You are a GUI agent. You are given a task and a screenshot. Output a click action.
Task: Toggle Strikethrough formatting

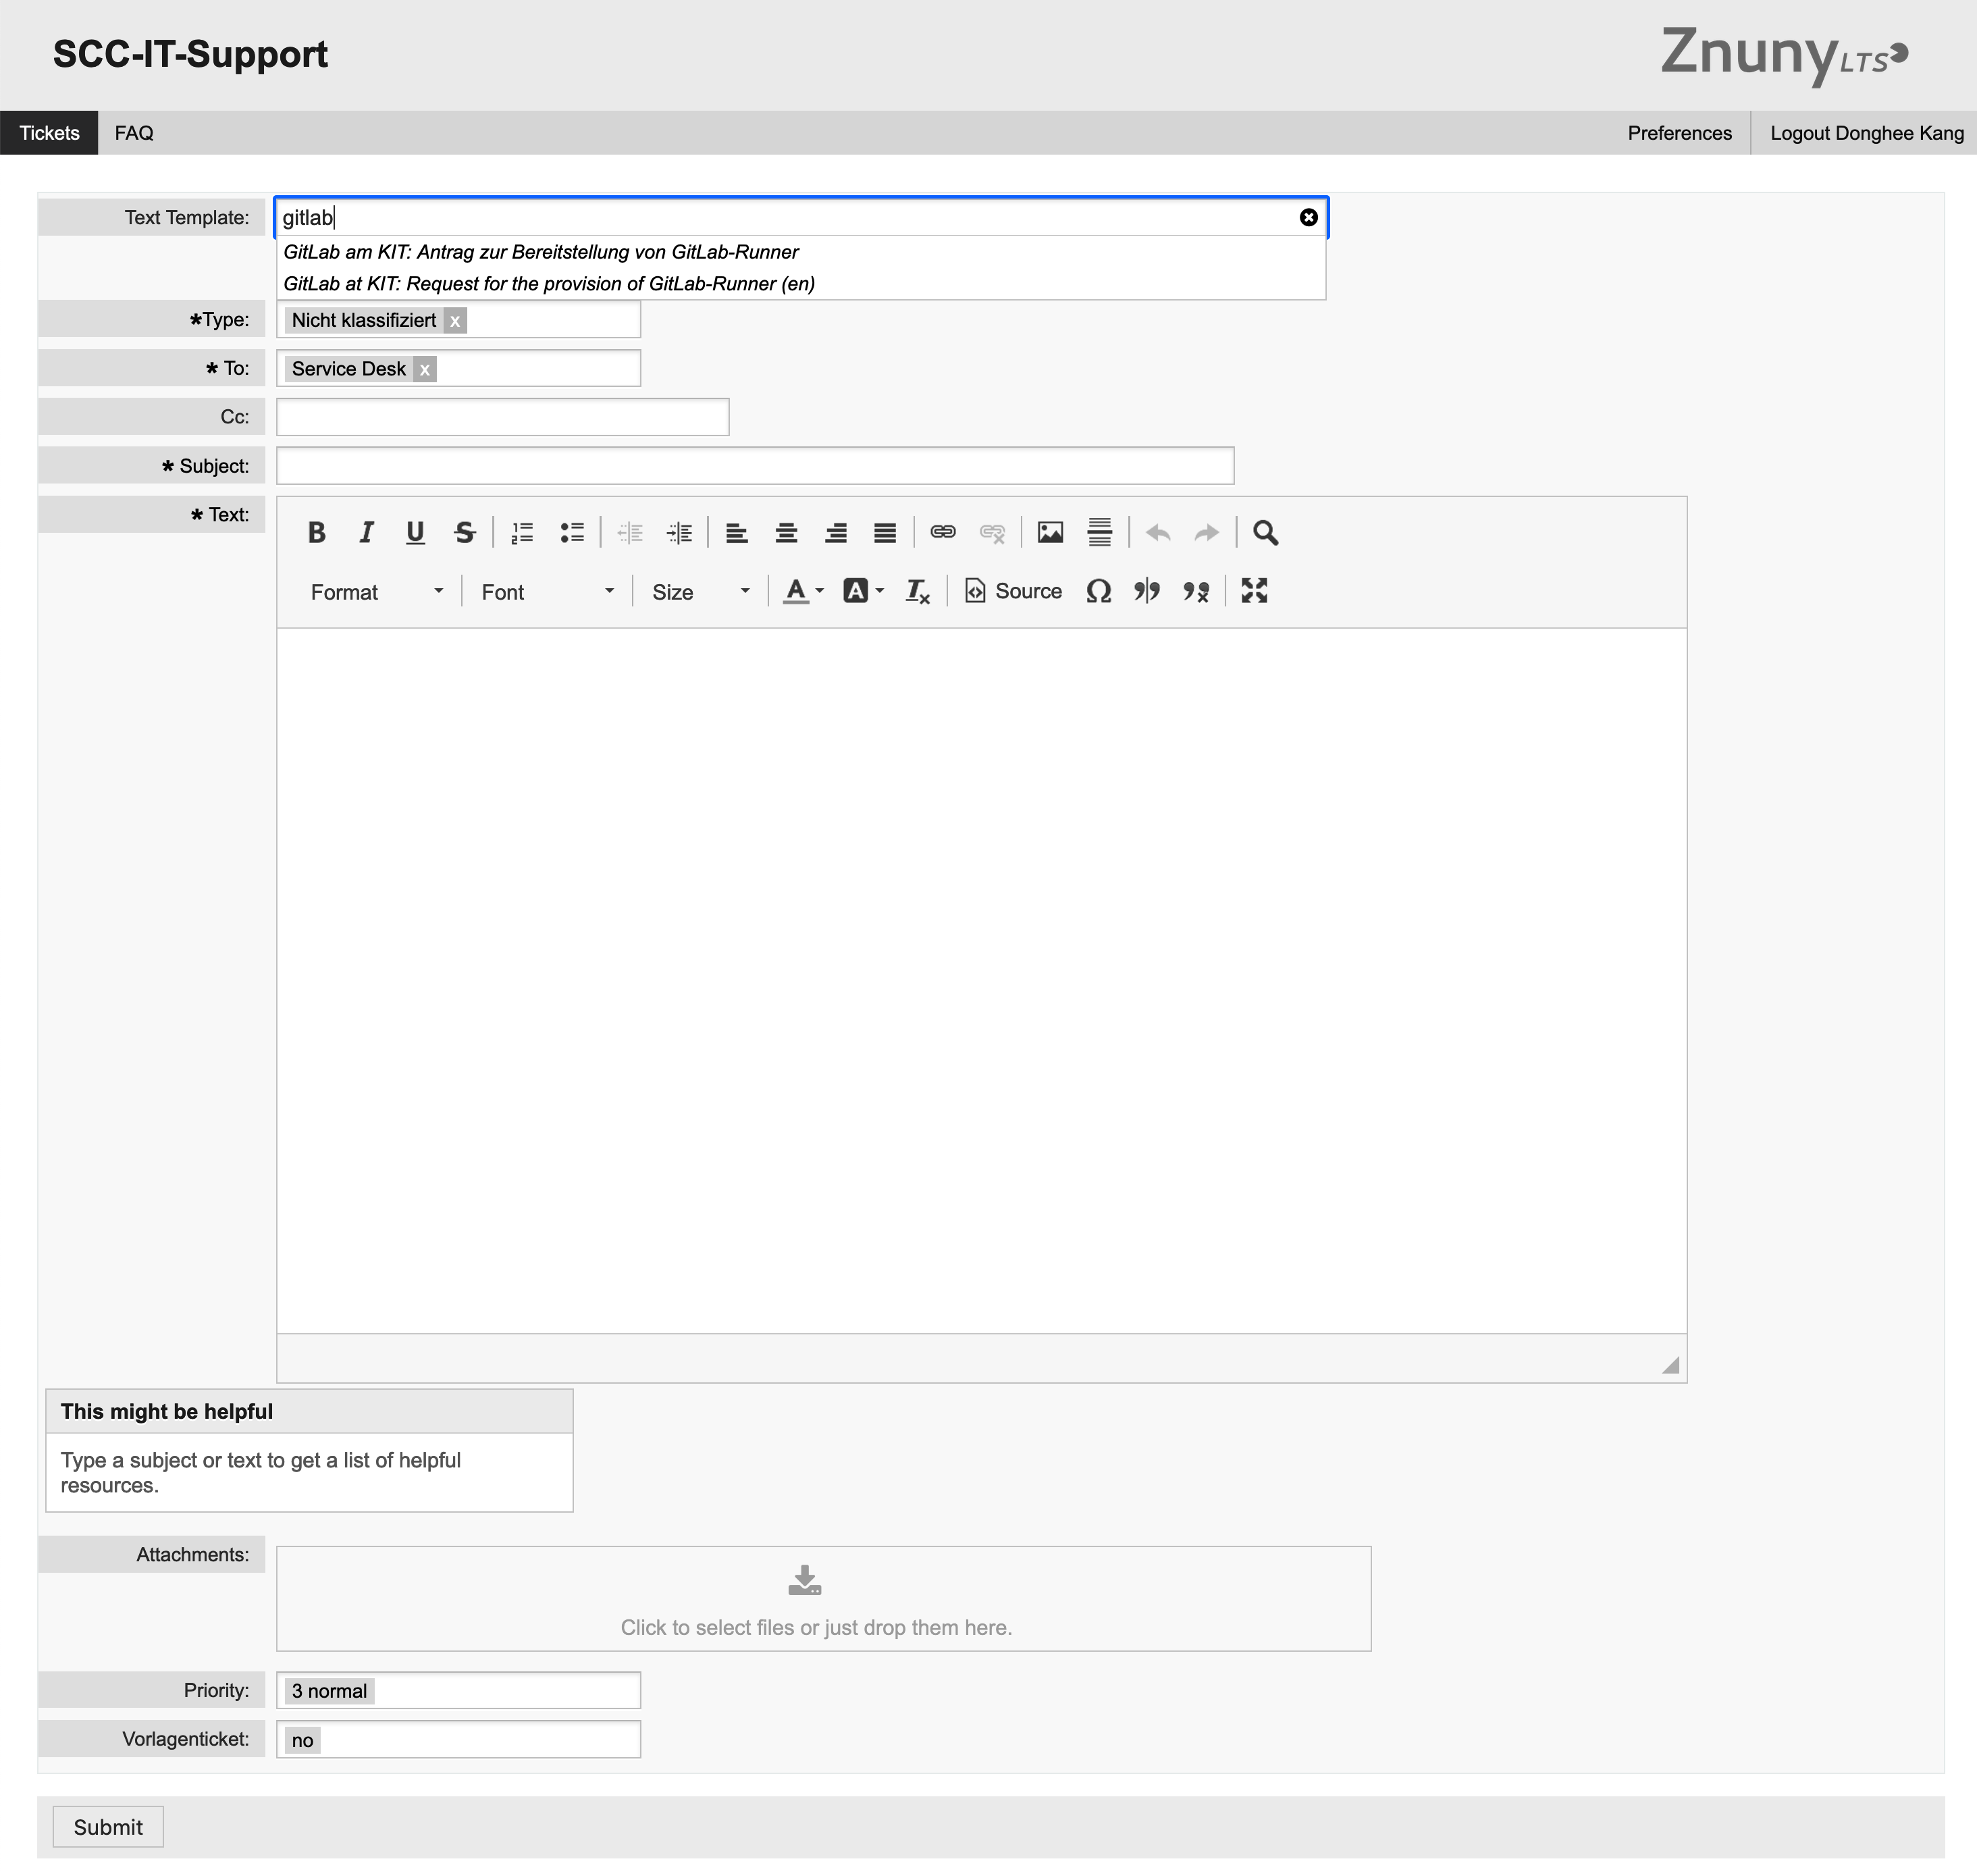[464, 532]
